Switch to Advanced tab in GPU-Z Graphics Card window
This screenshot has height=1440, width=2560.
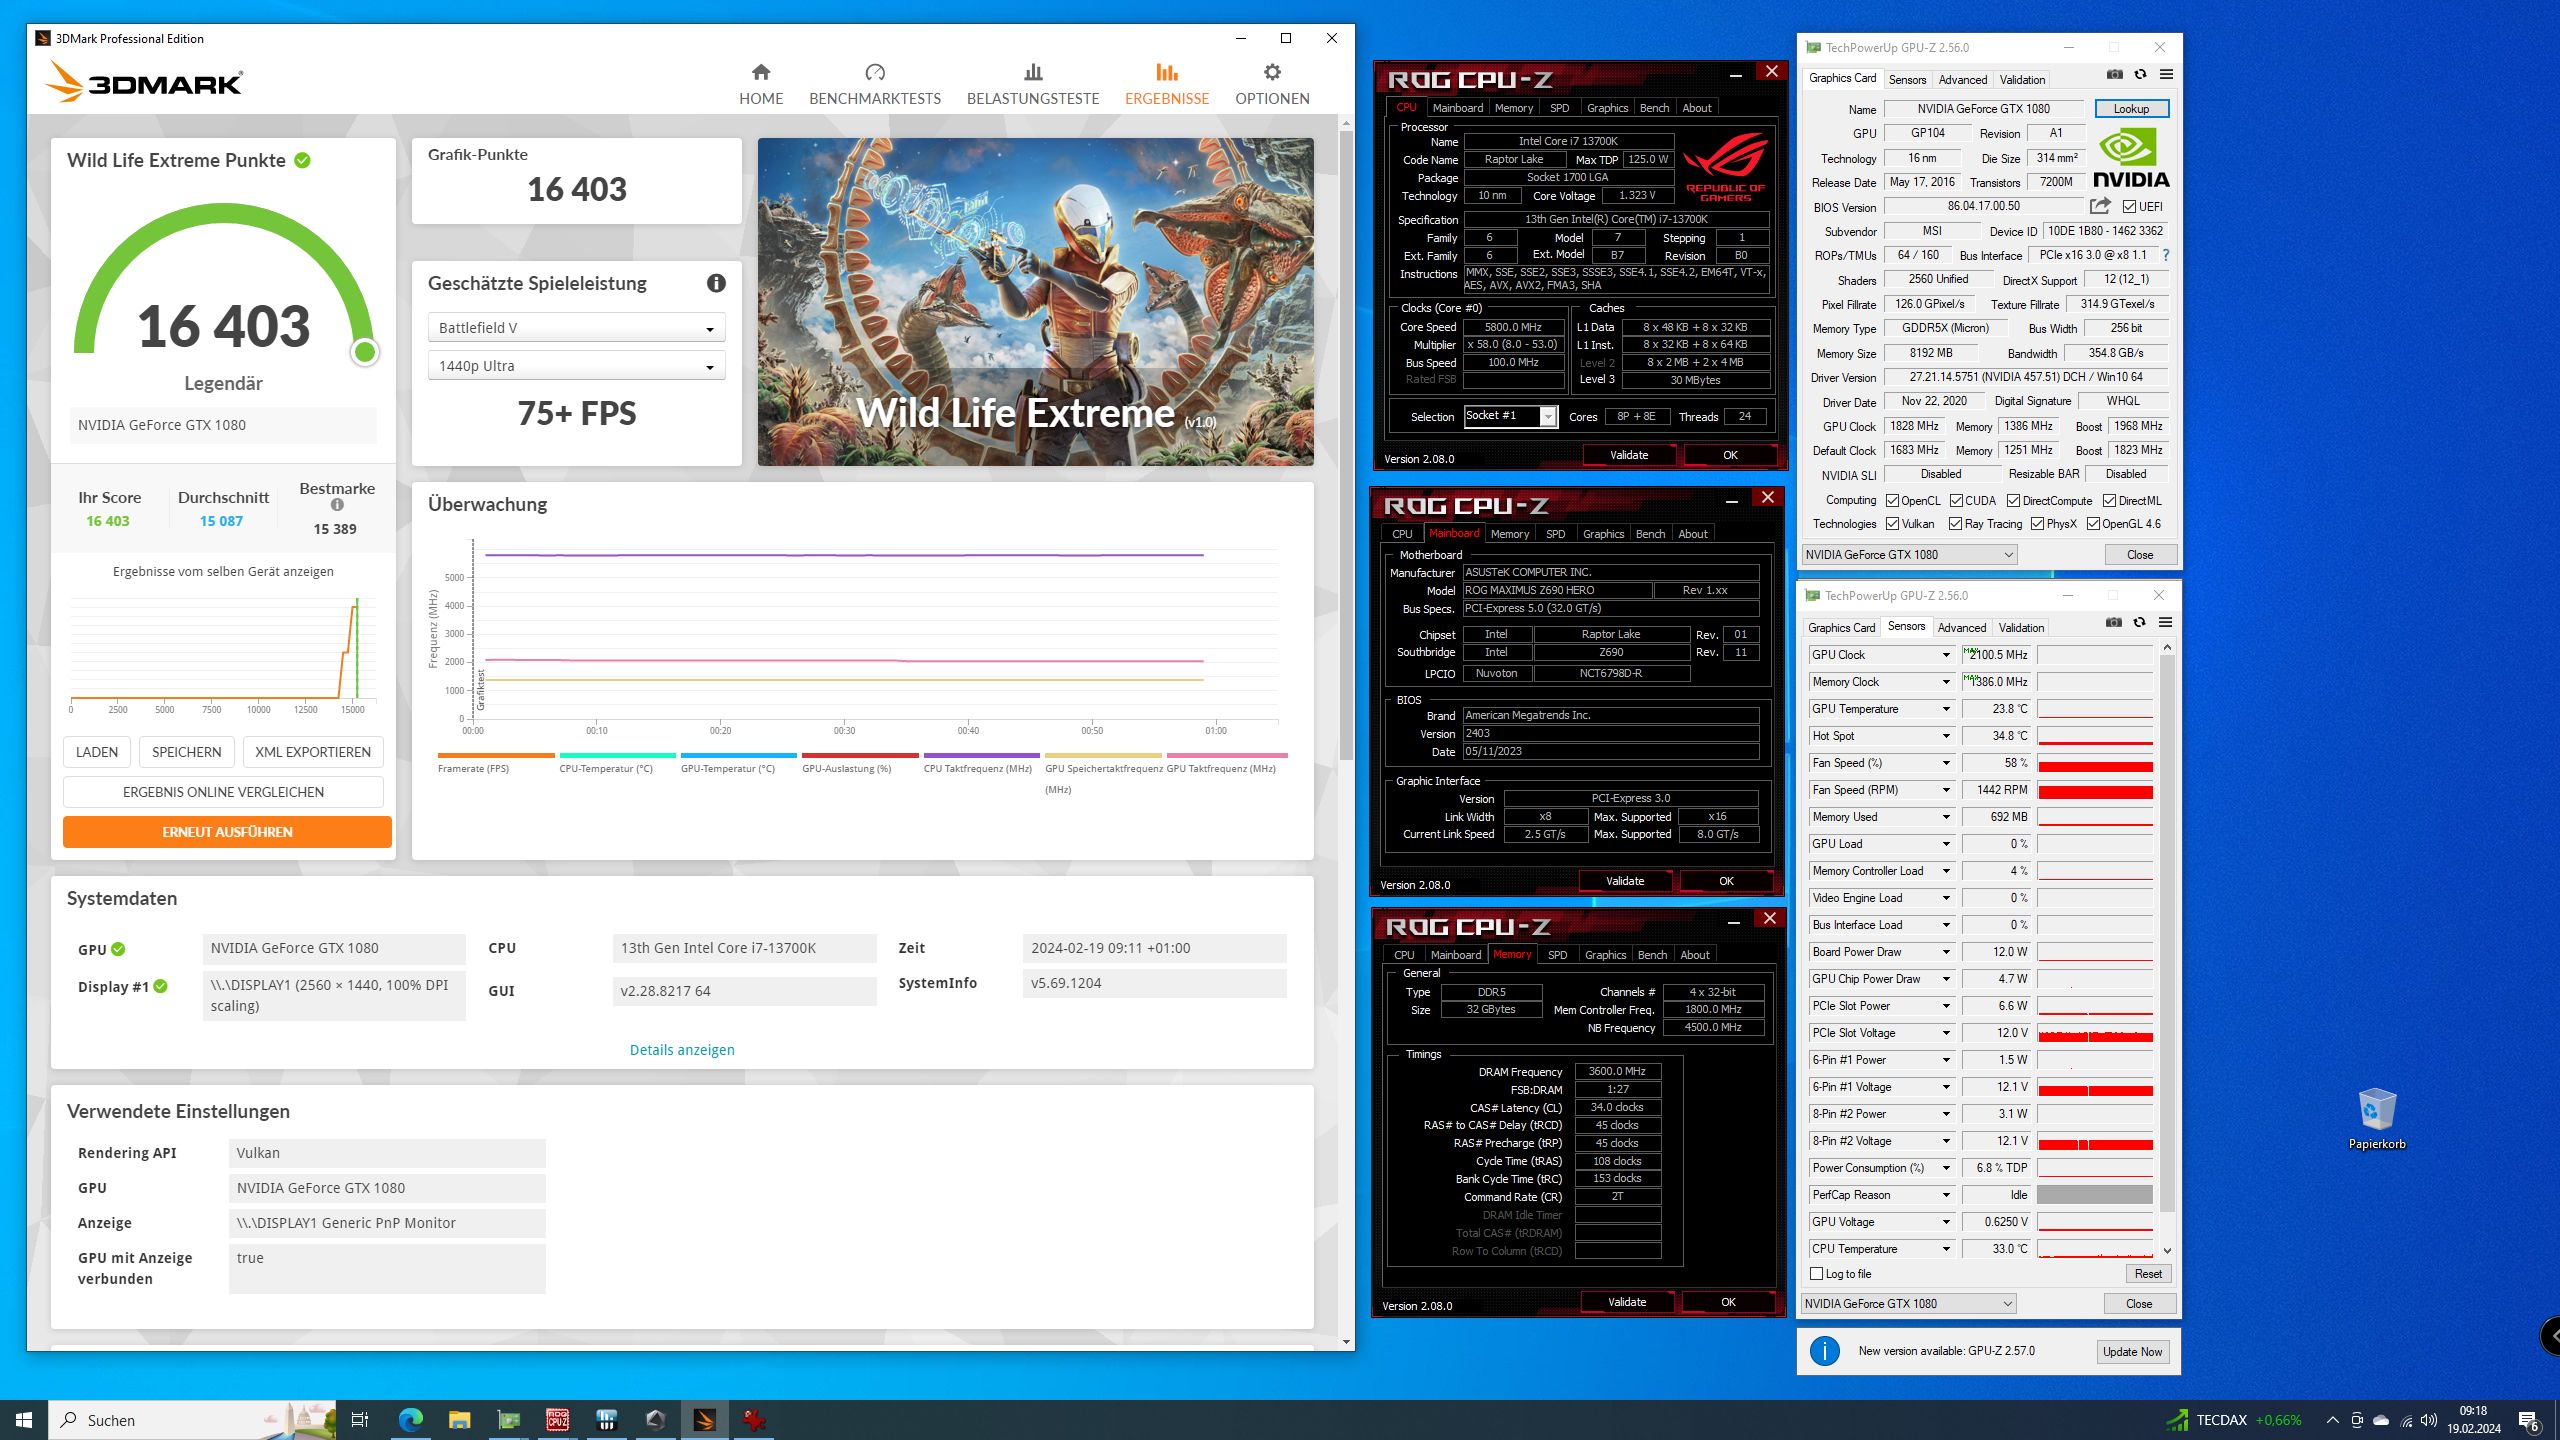pyautogui.click(x=1962, y=80)
